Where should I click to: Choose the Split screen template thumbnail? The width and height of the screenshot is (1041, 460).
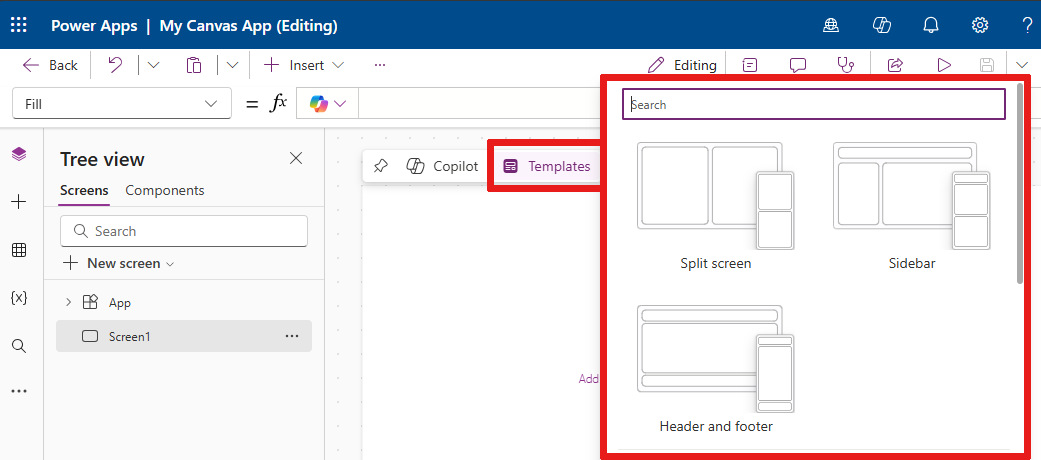tap(715, 197)
